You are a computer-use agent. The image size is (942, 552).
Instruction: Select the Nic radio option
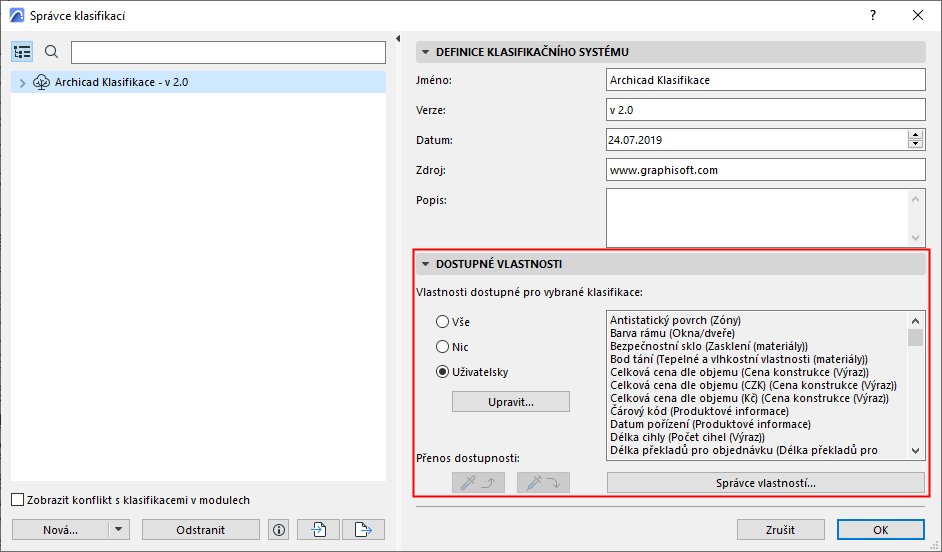(x=443, y=347)
